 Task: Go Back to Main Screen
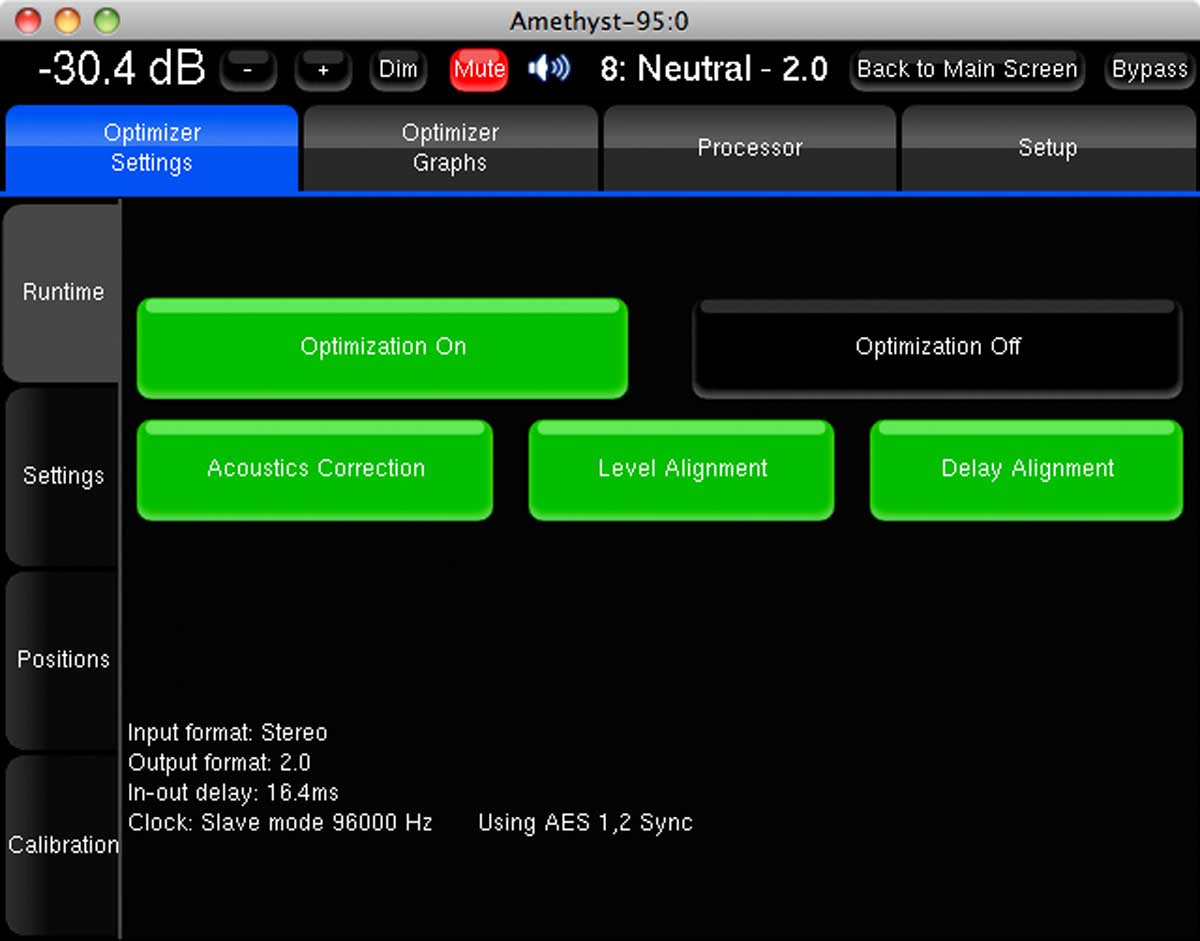[x=967, y=70]
